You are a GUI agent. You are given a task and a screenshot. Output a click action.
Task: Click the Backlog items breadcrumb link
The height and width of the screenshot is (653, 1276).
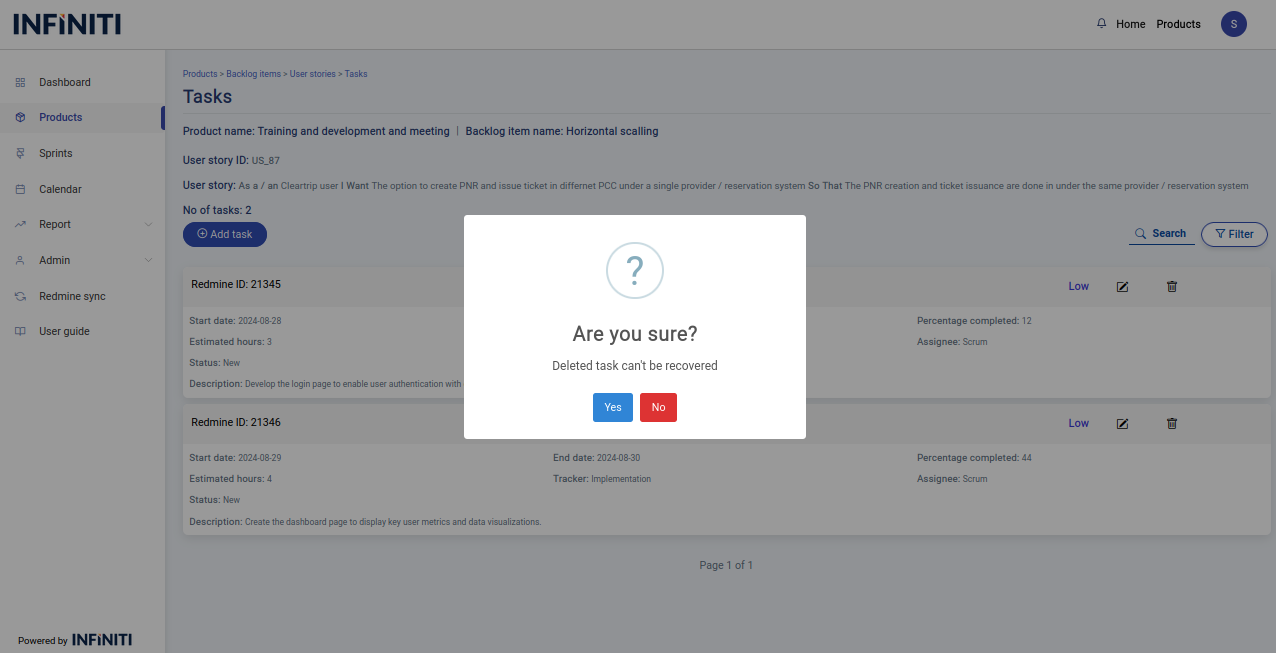tap(253, 74)
